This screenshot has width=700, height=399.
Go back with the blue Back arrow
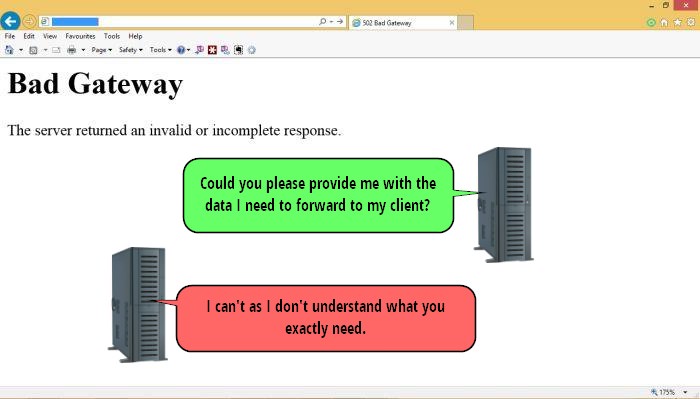[x=10, y=21]
